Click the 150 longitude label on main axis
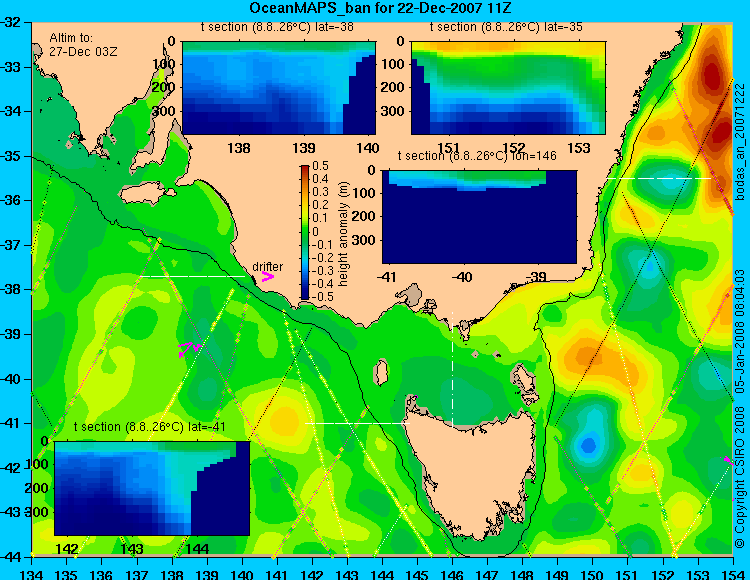The image size is (750, 580). coord(592,574)
